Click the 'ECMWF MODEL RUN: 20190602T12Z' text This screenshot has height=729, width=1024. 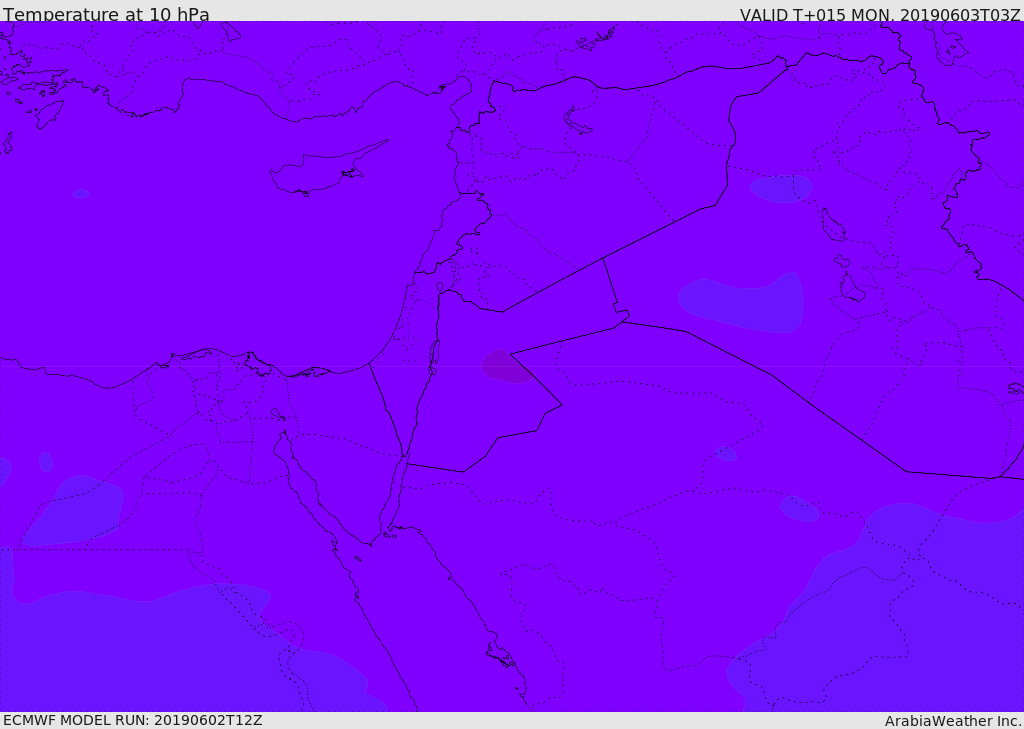[x=133, y=720]
